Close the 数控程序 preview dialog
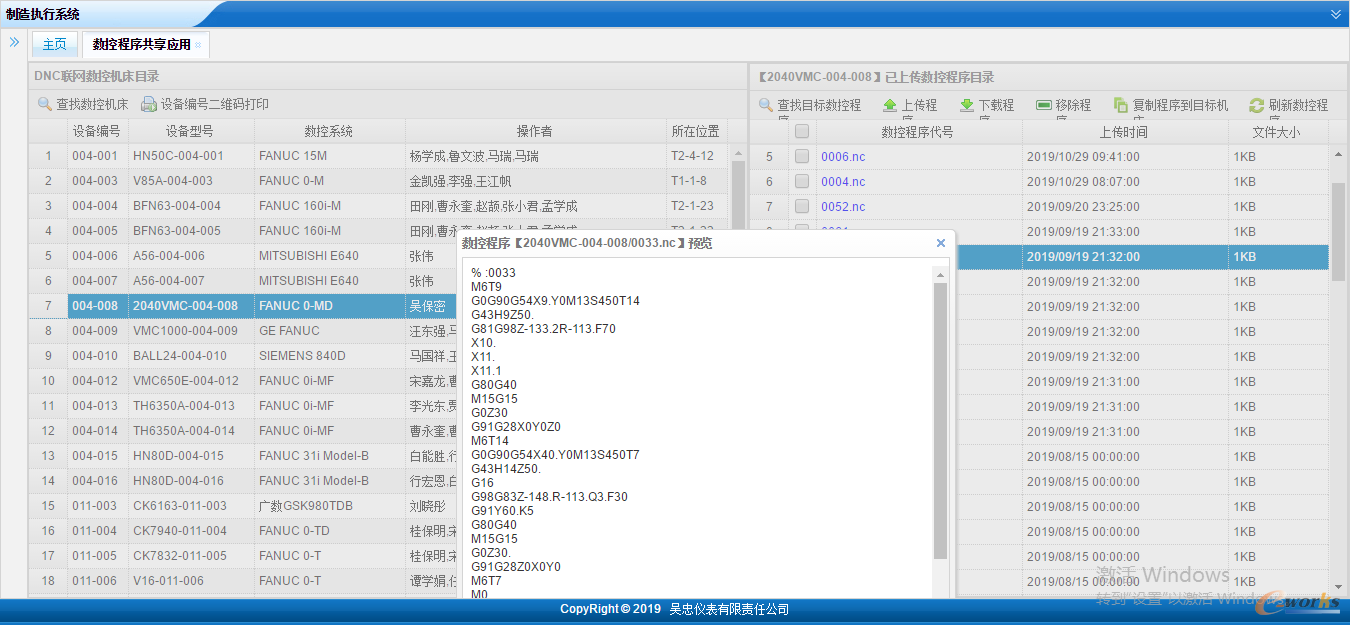 tap(940, 243)
